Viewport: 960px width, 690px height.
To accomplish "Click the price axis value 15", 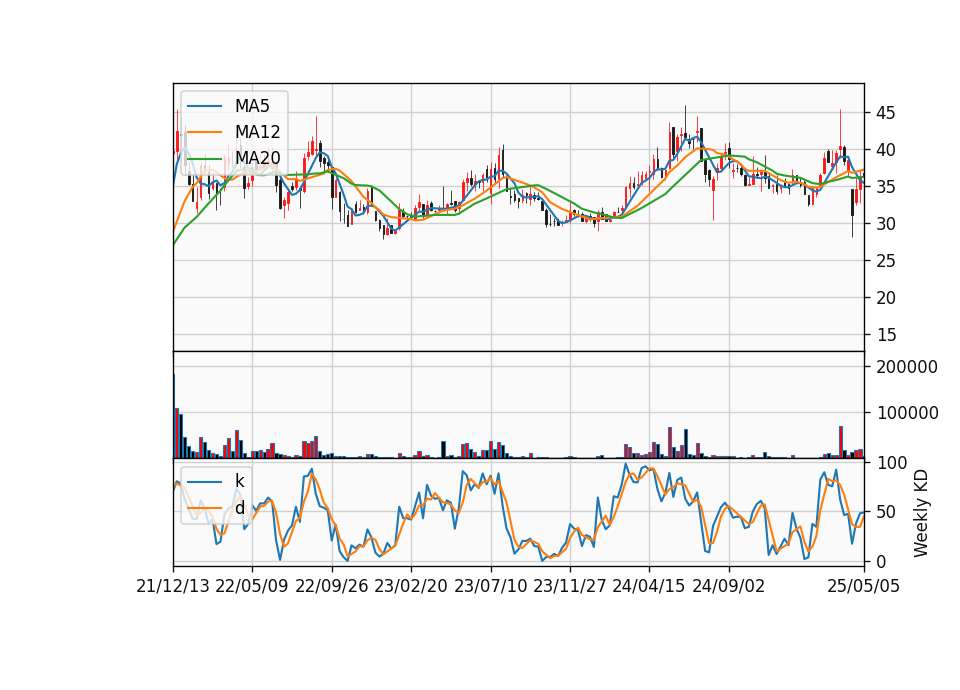I will [886, 335].
